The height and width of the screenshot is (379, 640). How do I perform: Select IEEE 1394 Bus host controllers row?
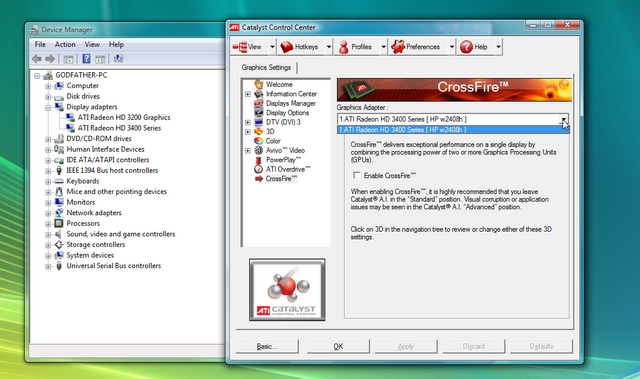[112, 171]
